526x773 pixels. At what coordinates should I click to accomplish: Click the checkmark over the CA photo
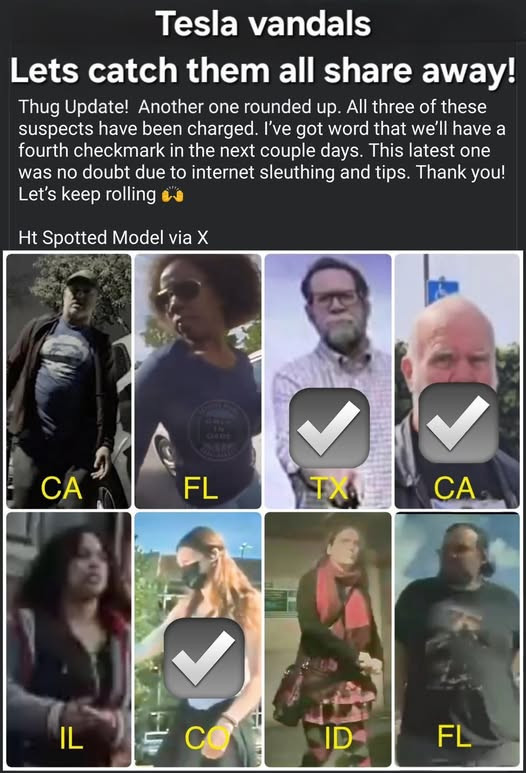[x=457, y=423]
